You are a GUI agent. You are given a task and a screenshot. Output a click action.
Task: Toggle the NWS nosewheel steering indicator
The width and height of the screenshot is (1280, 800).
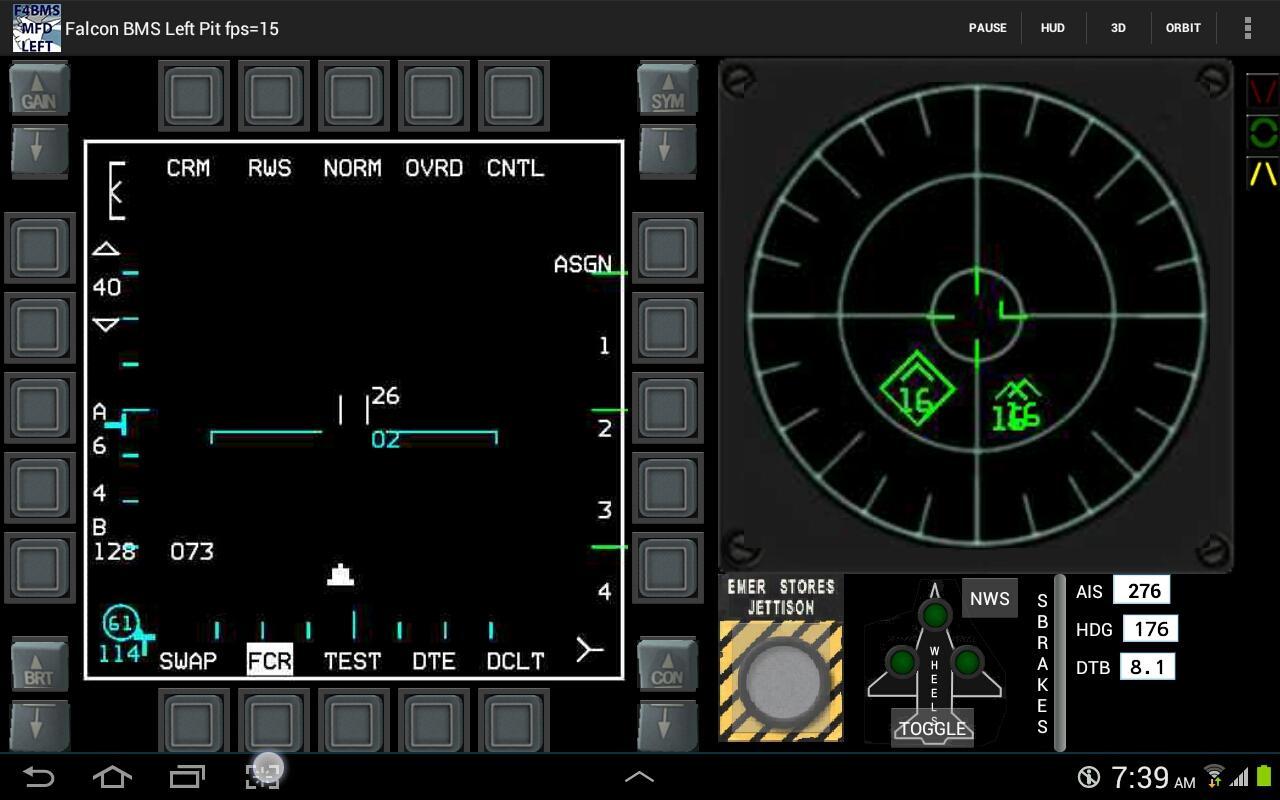coord(988,598)
